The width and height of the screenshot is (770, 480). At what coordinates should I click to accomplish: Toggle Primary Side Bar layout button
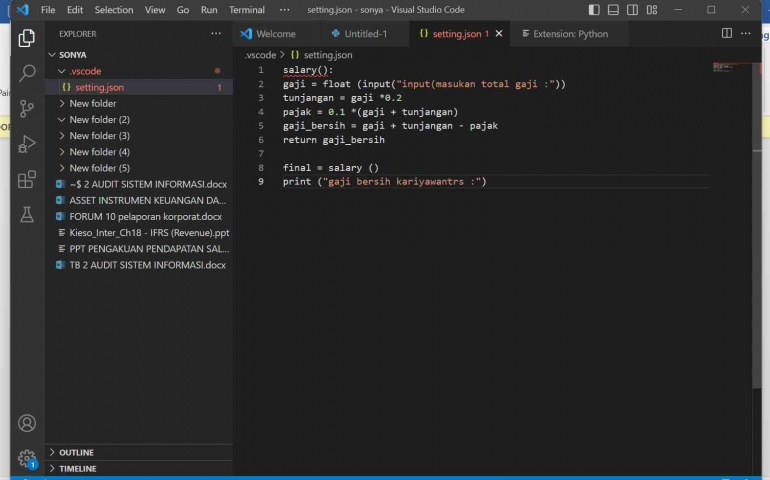pos(595,10)
